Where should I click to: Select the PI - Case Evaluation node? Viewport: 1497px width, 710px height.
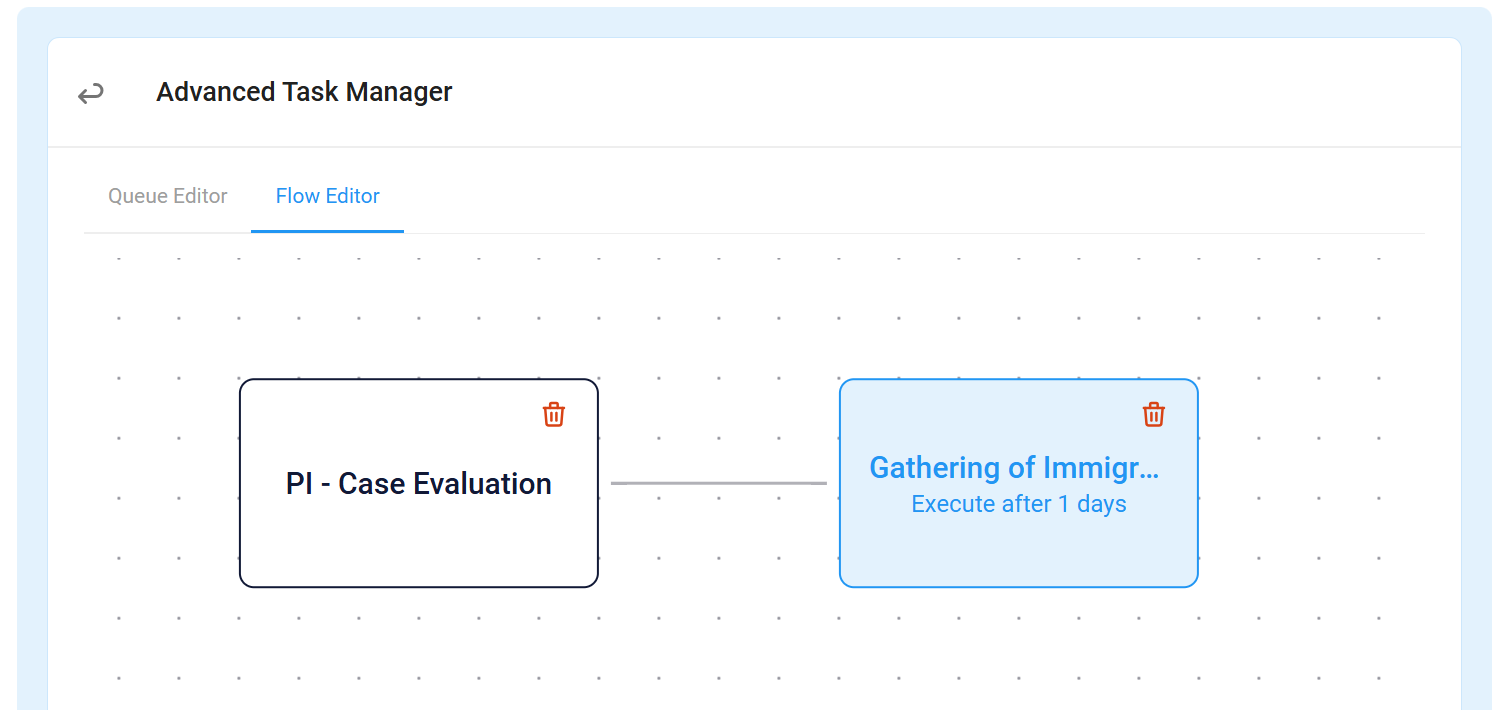[419, 483]
